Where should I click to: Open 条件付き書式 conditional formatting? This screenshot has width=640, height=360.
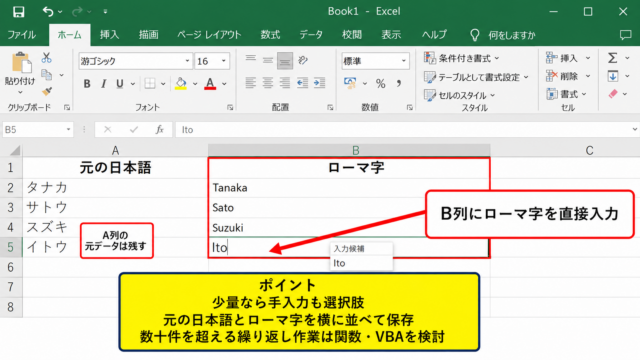(x=462, y=58)
